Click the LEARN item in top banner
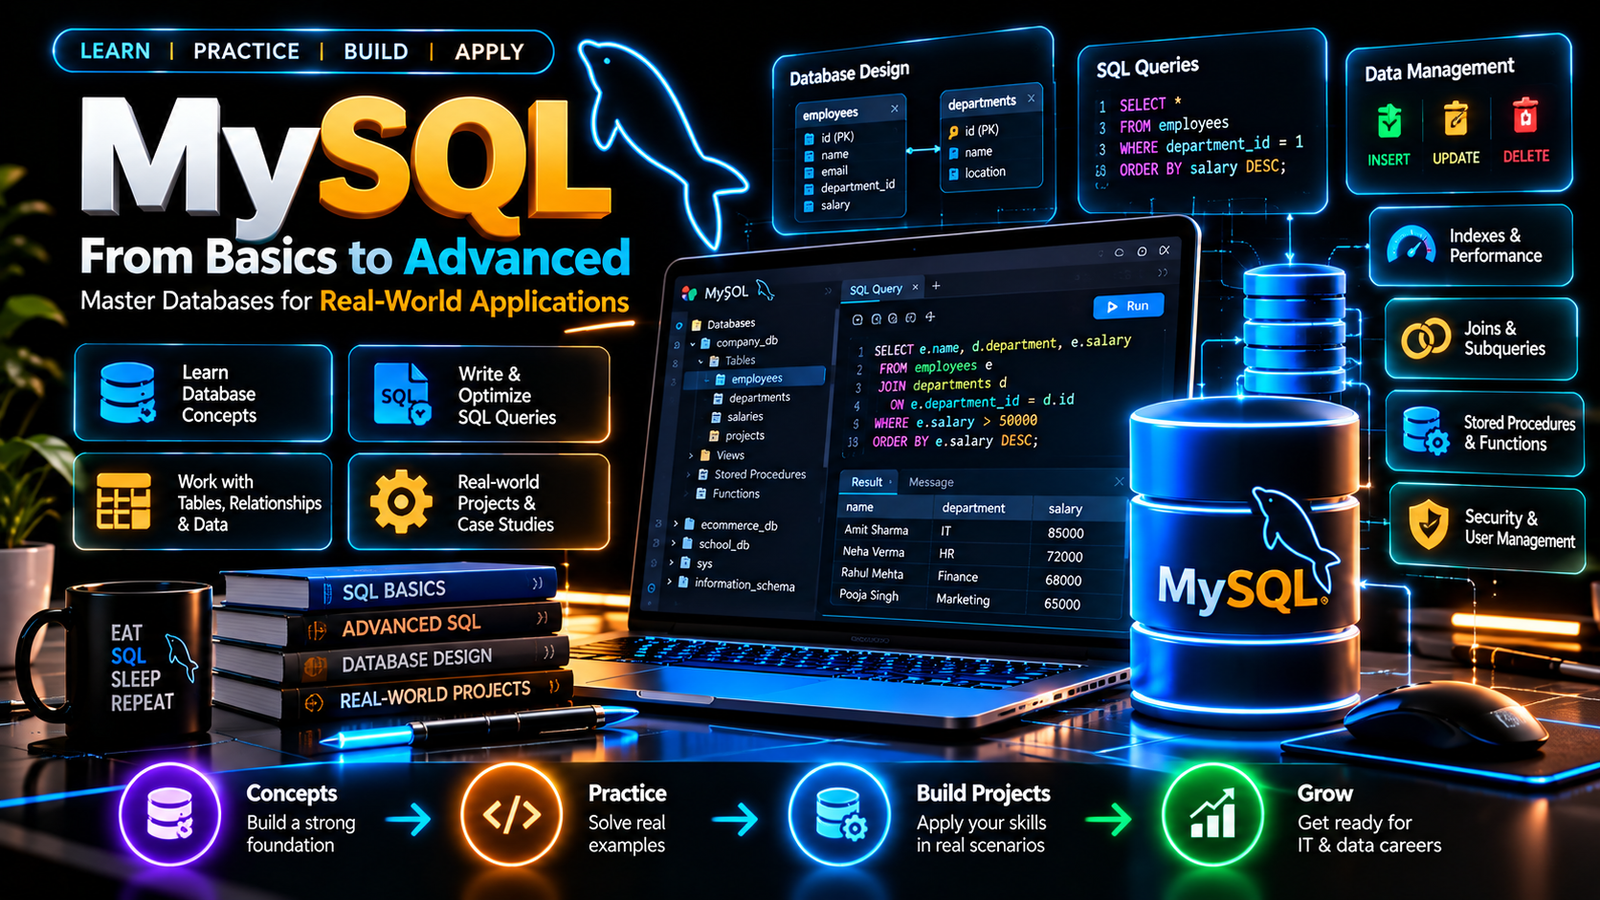Viewport: 1600px width, 900px height. coord(115,51)
